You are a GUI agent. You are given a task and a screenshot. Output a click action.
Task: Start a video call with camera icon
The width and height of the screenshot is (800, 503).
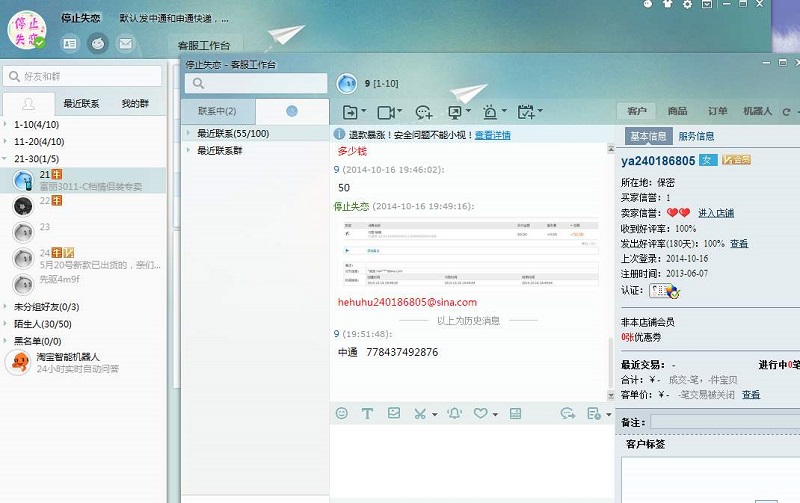pyautogui.click(x=386, y=112)
